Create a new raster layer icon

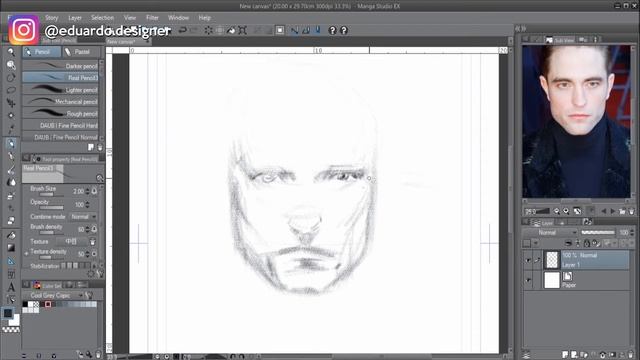[x=565, y=355]
